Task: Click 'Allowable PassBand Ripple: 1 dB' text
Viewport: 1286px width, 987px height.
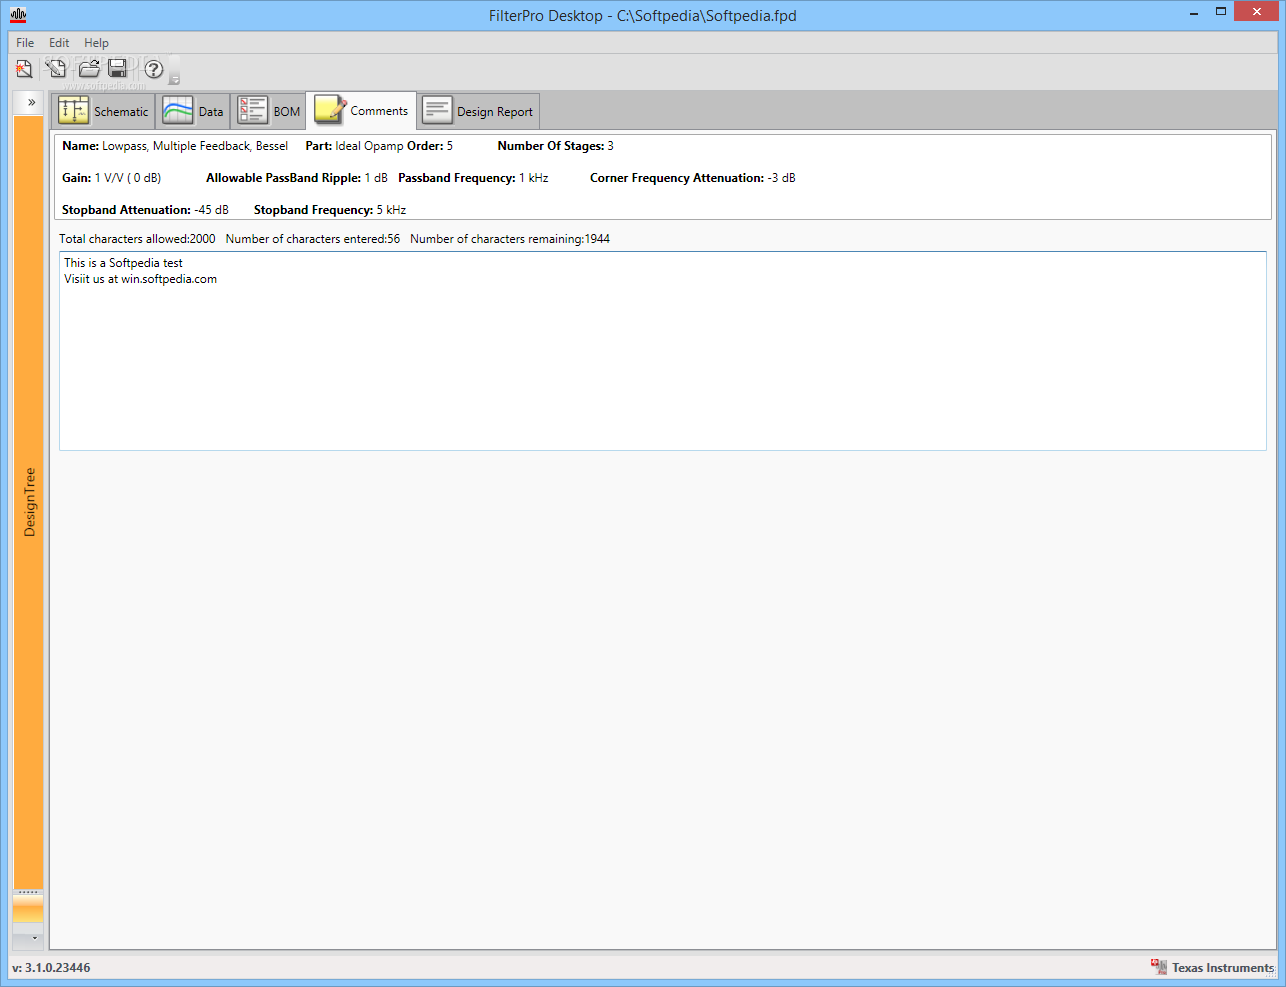Action: [297, 178]
